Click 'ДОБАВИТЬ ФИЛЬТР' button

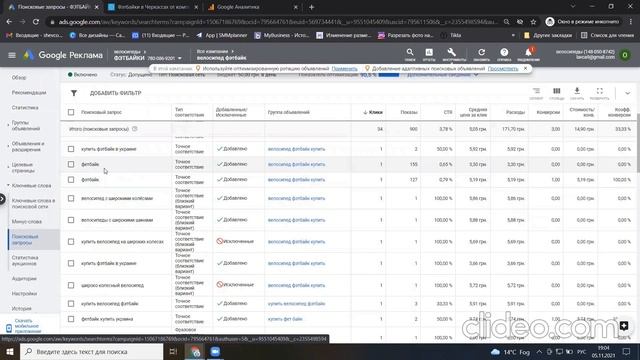(x=116, y=93)
